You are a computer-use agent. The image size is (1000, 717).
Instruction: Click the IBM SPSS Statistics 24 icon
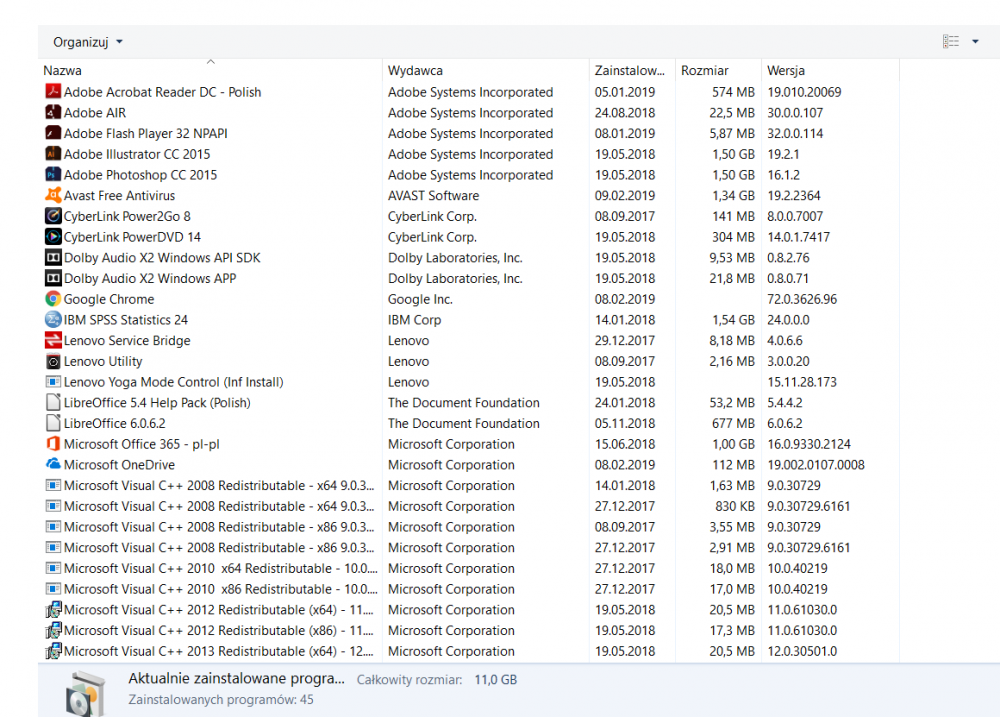tap(54, 320)
